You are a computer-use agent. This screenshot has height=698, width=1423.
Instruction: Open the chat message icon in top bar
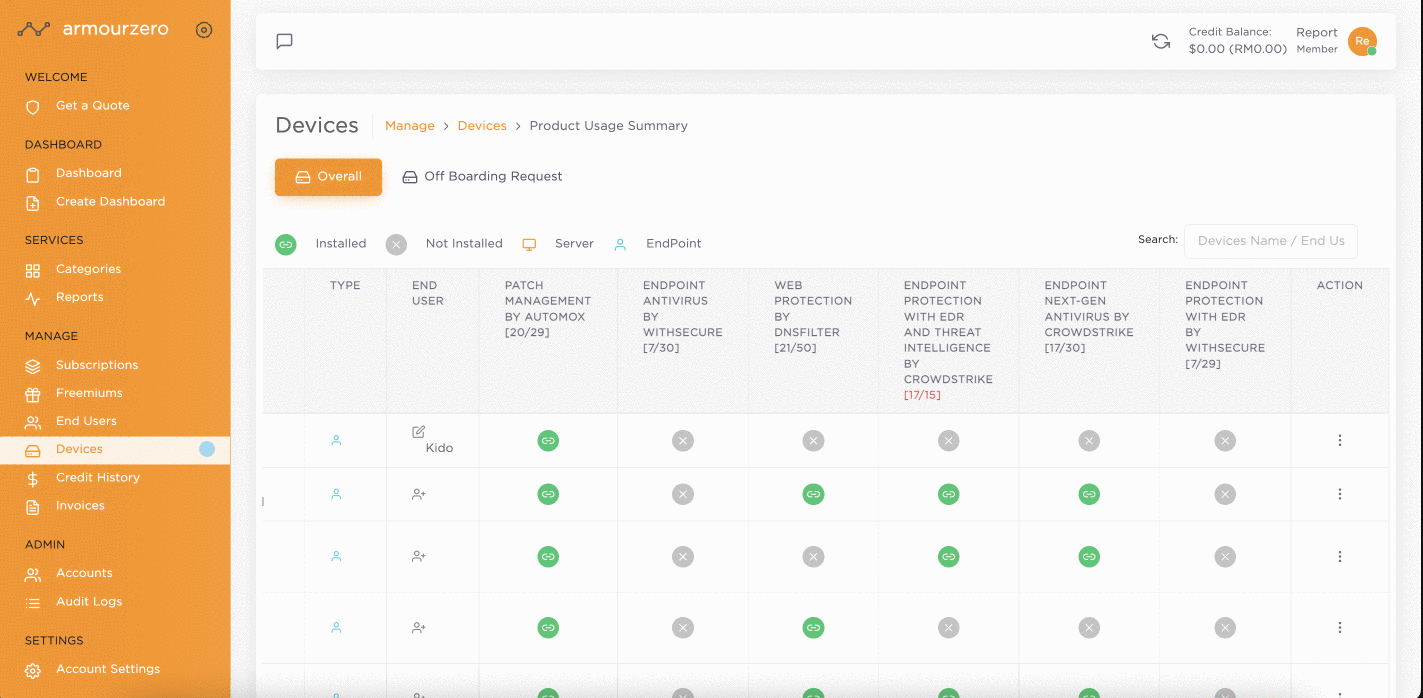[285, 41]
